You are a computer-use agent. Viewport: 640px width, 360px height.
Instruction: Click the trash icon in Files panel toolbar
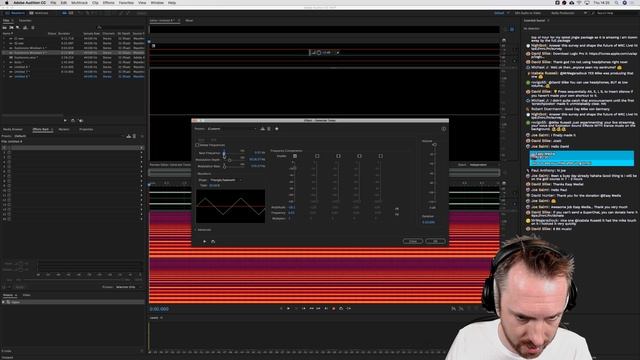pos(33,28)
